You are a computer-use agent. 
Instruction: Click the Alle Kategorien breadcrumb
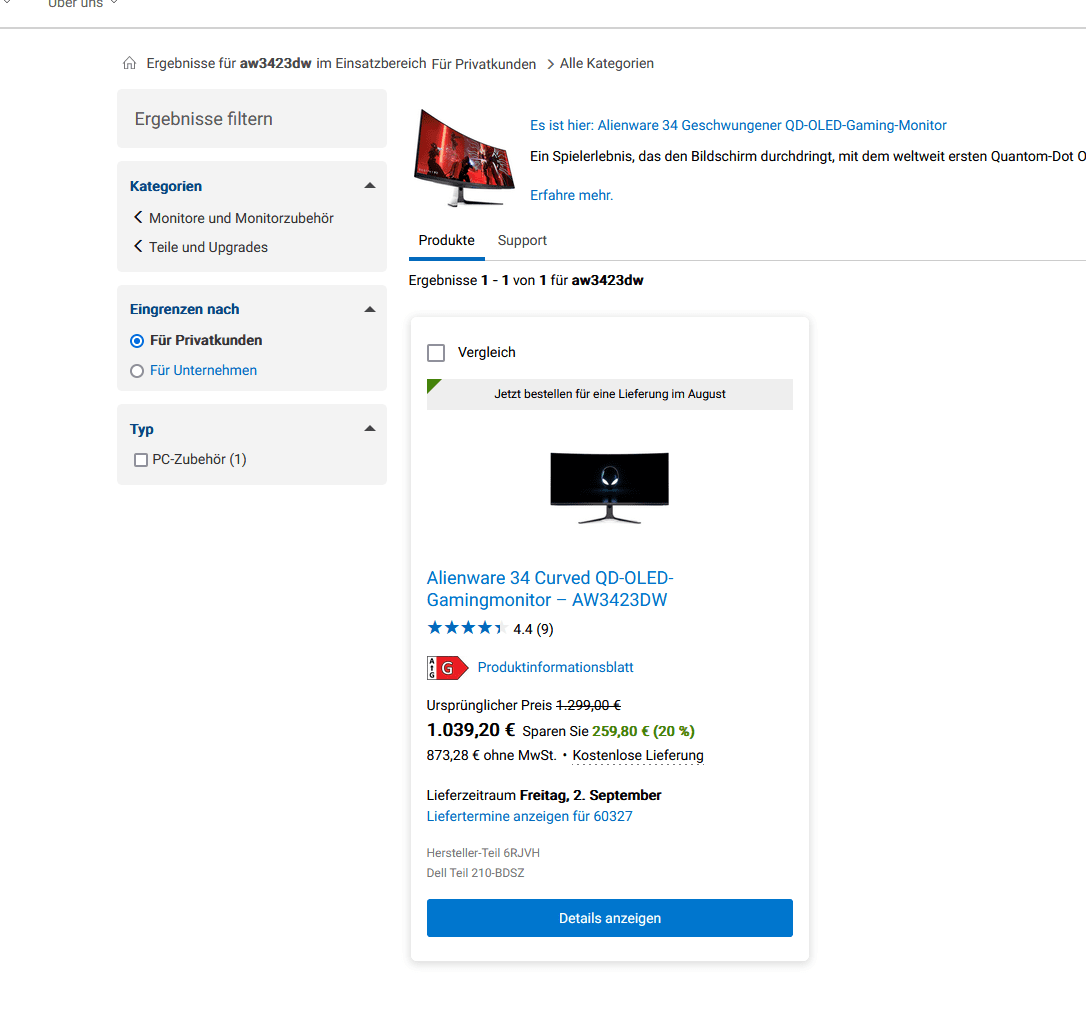pos(607,64)
